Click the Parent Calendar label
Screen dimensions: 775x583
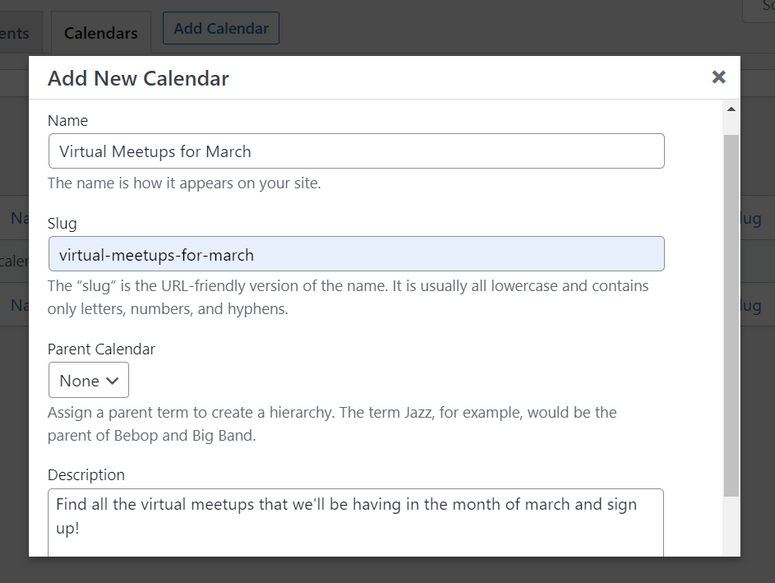pos(101,349)
